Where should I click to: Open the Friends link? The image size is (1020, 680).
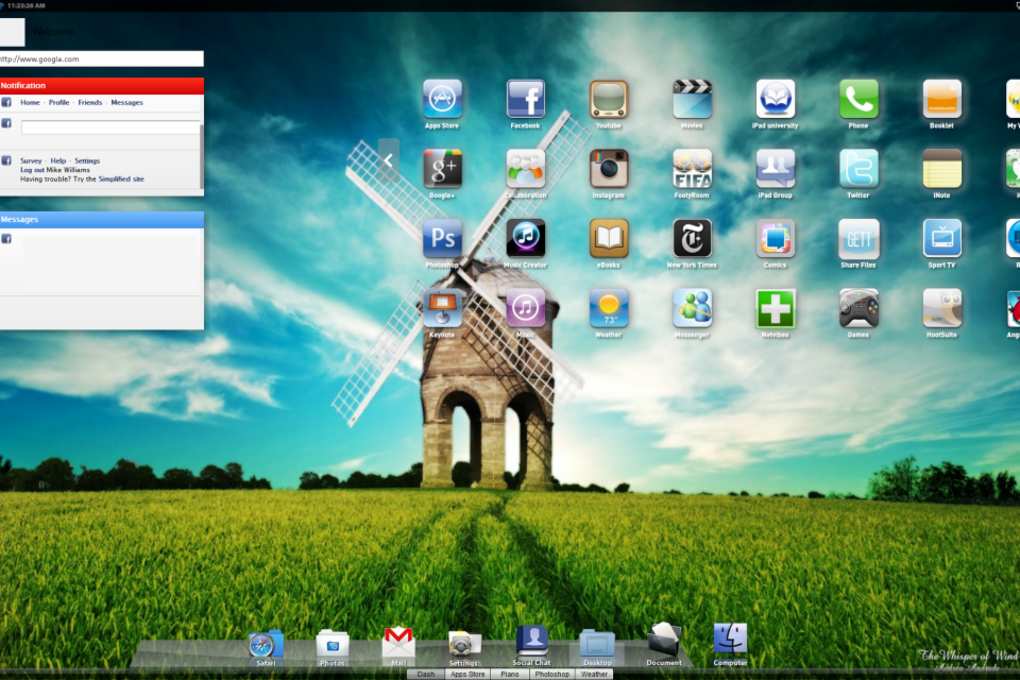point(90,102)
